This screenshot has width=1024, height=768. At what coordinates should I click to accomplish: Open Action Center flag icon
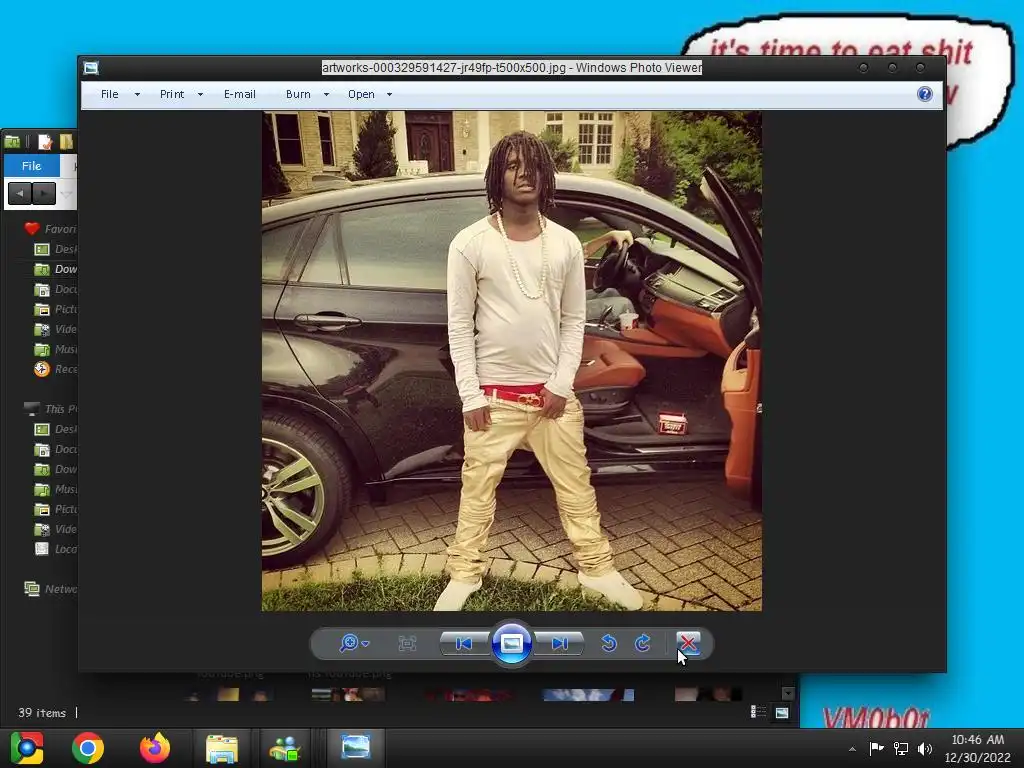click(876, 748)
